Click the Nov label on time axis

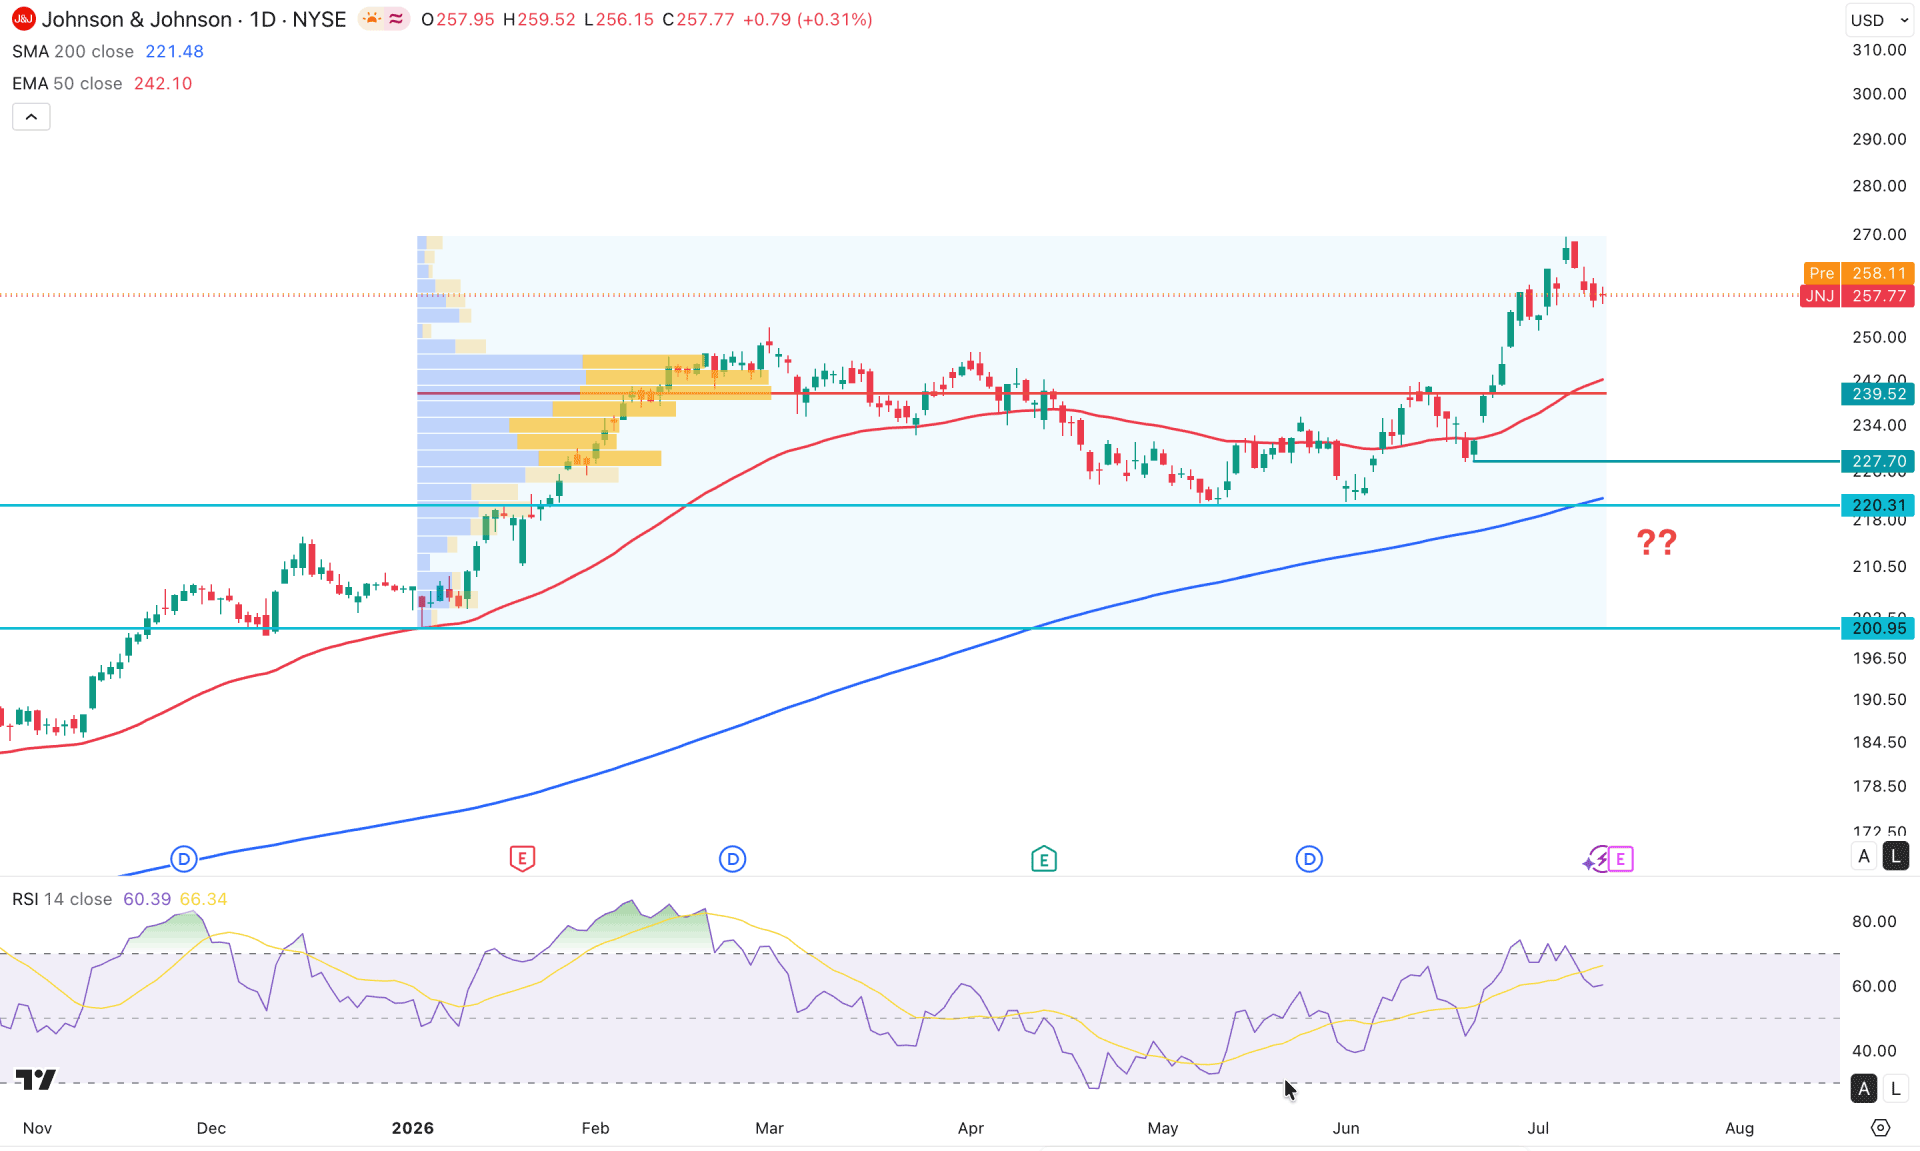37,1128
